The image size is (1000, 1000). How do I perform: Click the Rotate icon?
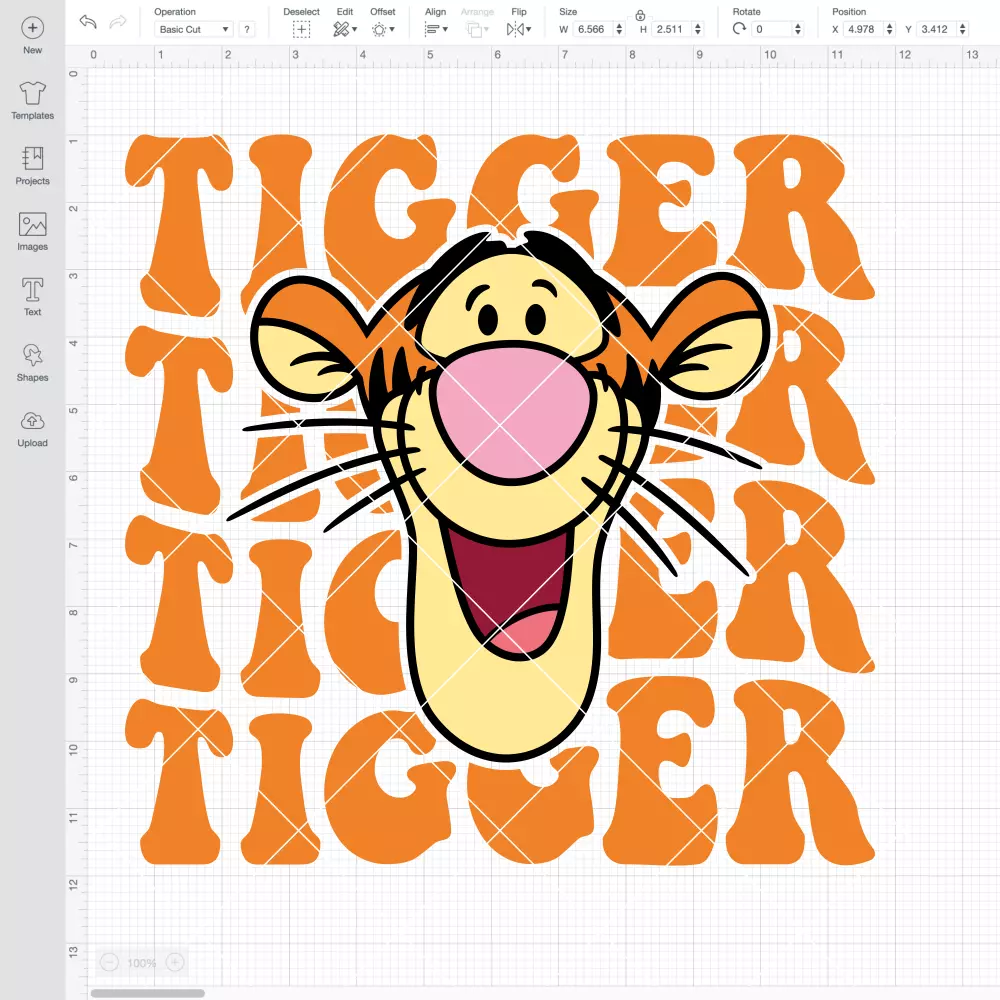[x=739, y=29]
